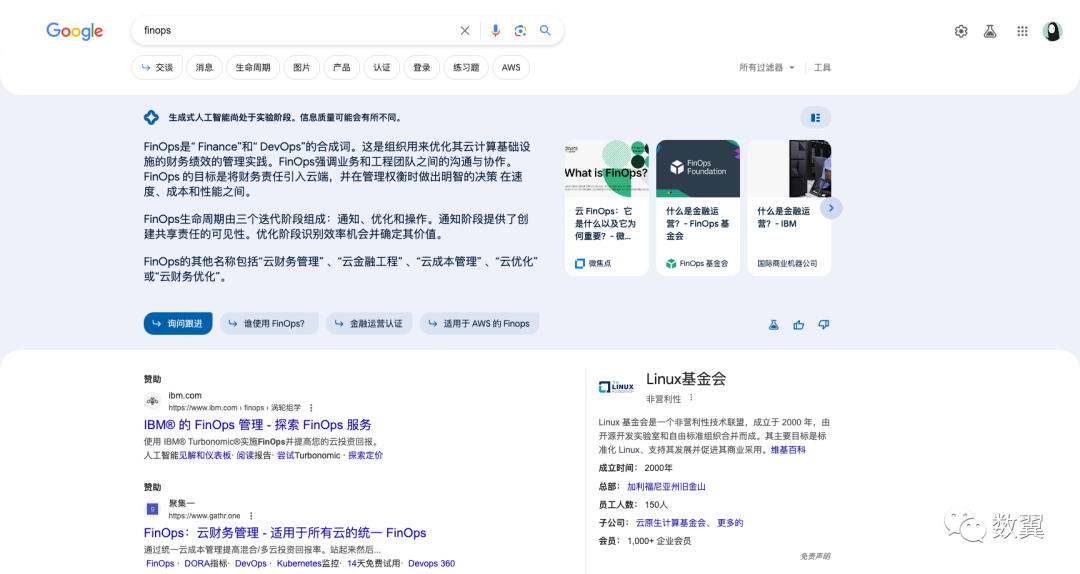Open the 工具 search tools

point(822,68)
